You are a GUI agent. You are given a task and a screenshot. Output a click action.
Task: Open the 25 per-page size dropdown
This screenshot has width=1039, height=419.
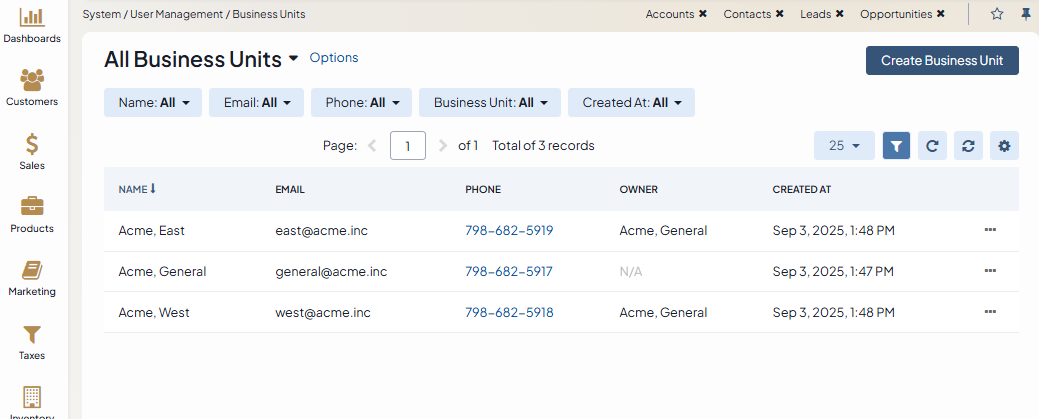tap(844, 146)
